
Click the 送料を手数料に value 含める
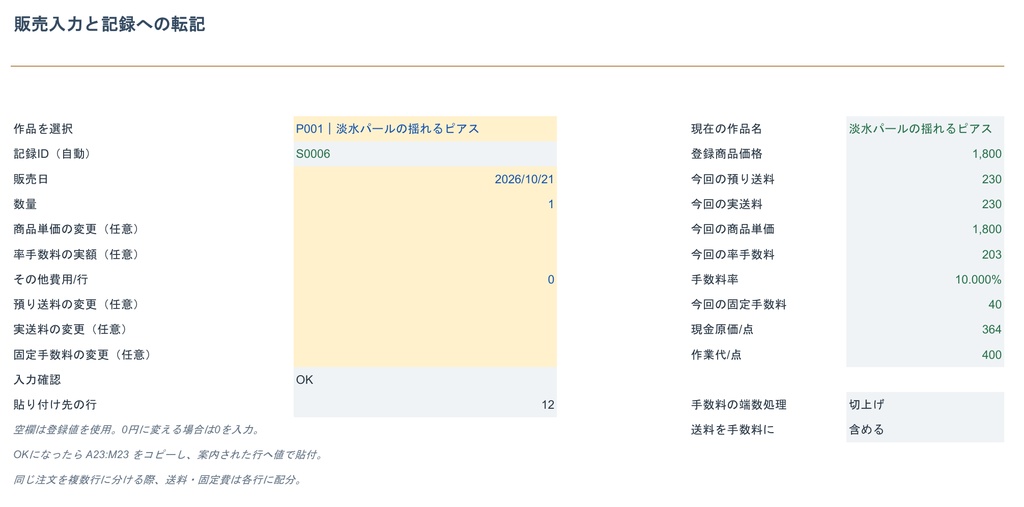point(925,430)
